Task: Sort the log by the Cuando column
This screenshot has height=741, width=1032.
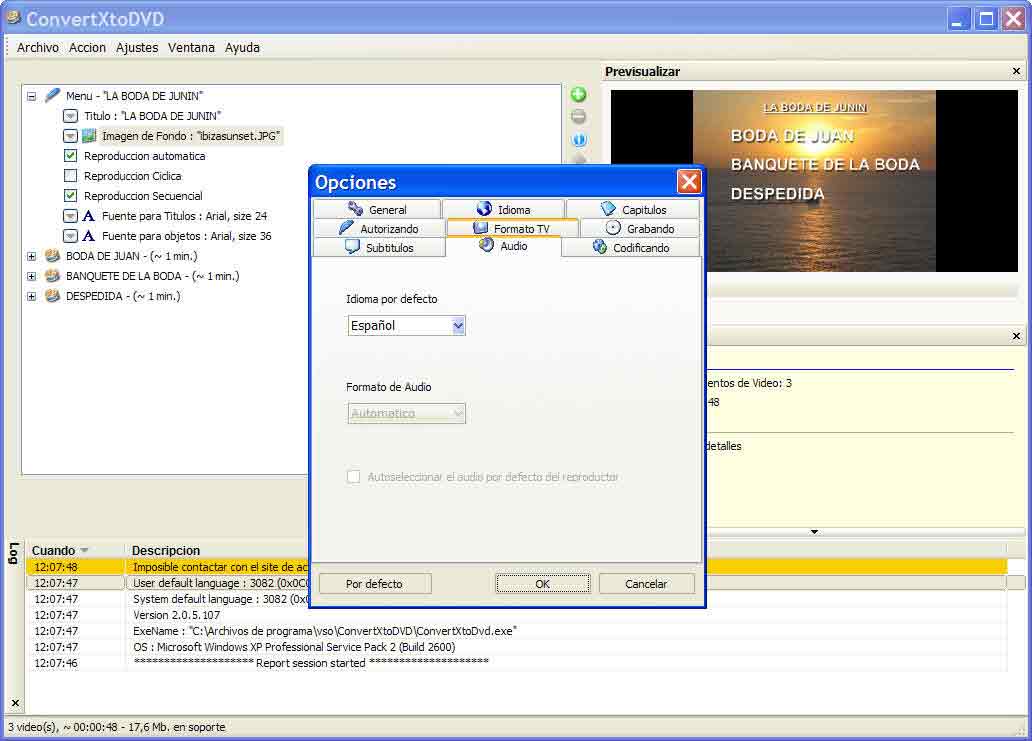Action: click(x=75, y=550)
